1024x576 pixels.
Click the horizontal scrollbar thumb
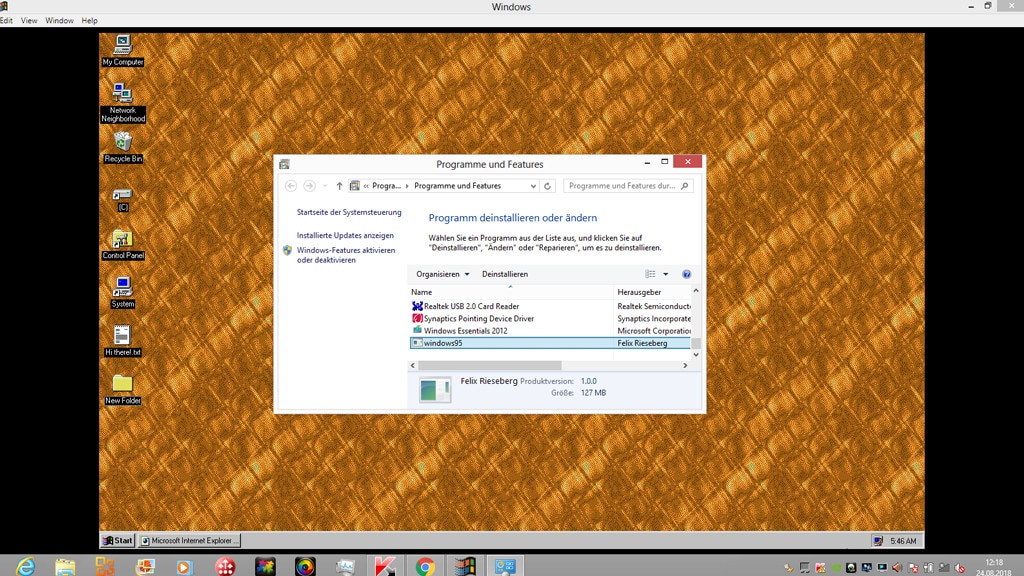click(489, 366)
